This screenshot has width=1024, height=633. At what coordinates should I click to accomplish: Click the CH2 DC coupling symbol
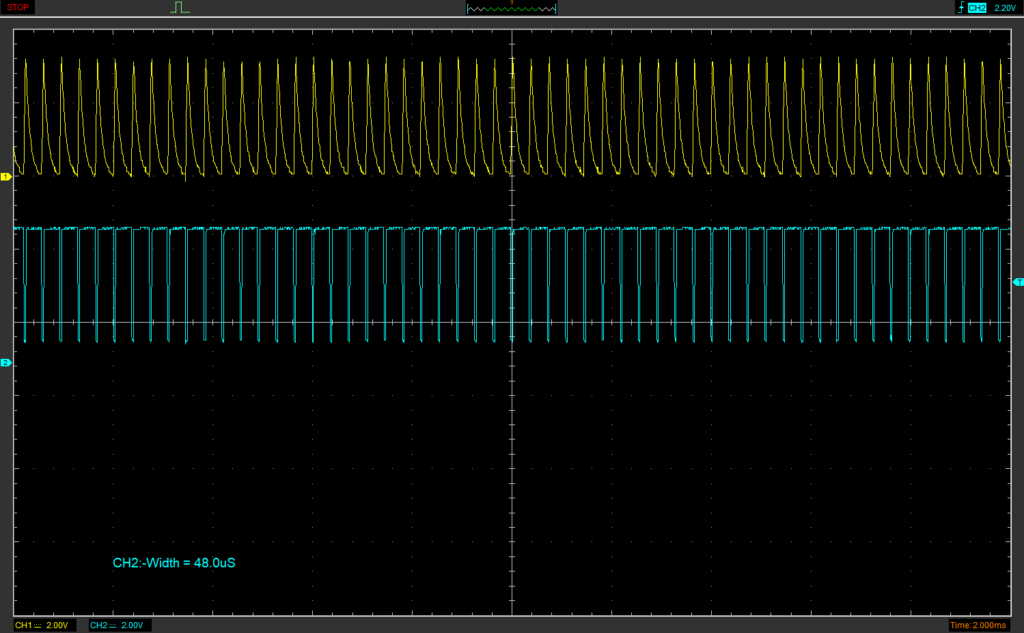pyautogui.click(x=112, y=625)
